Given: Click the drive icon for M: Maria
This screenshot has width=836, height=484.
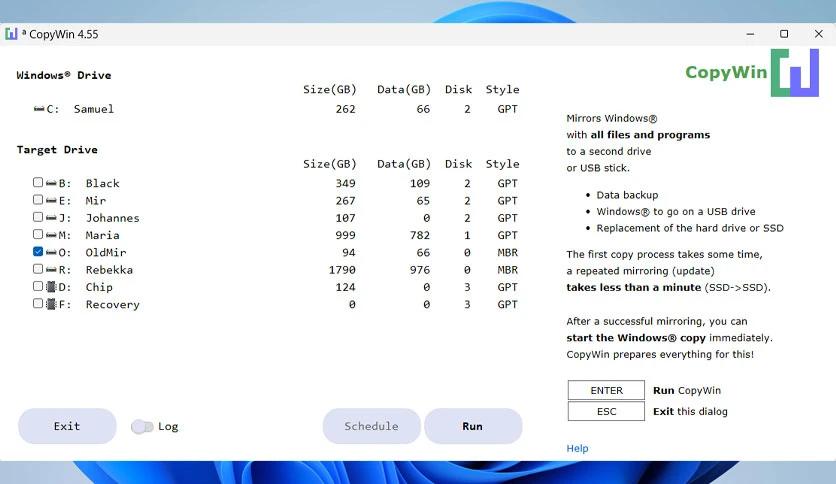Looking at the screenshot, I should point(51,235).
